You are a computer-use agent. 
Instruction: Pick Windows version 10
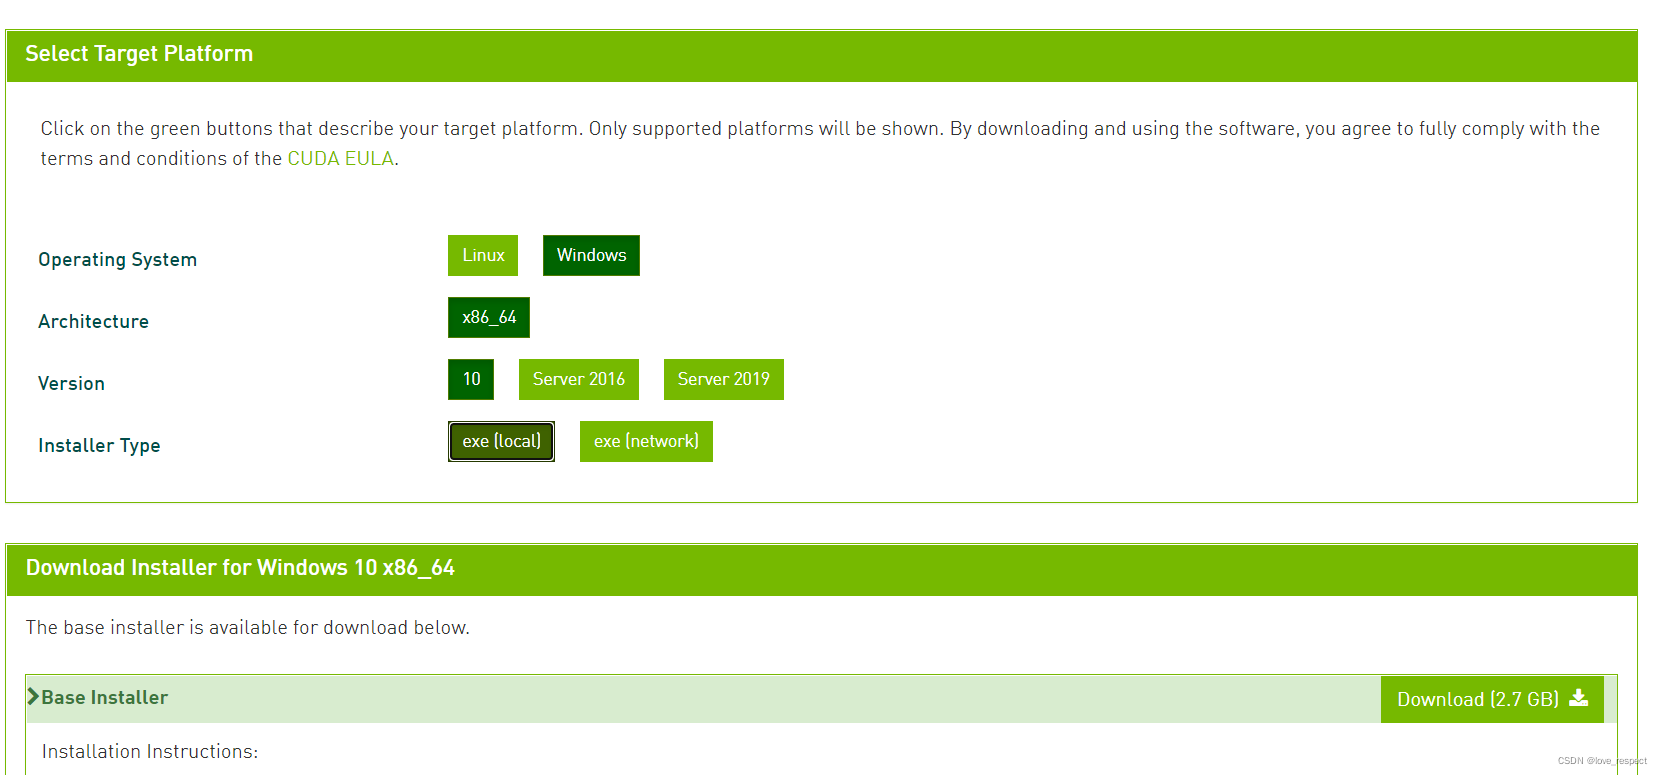pos(471,379)
